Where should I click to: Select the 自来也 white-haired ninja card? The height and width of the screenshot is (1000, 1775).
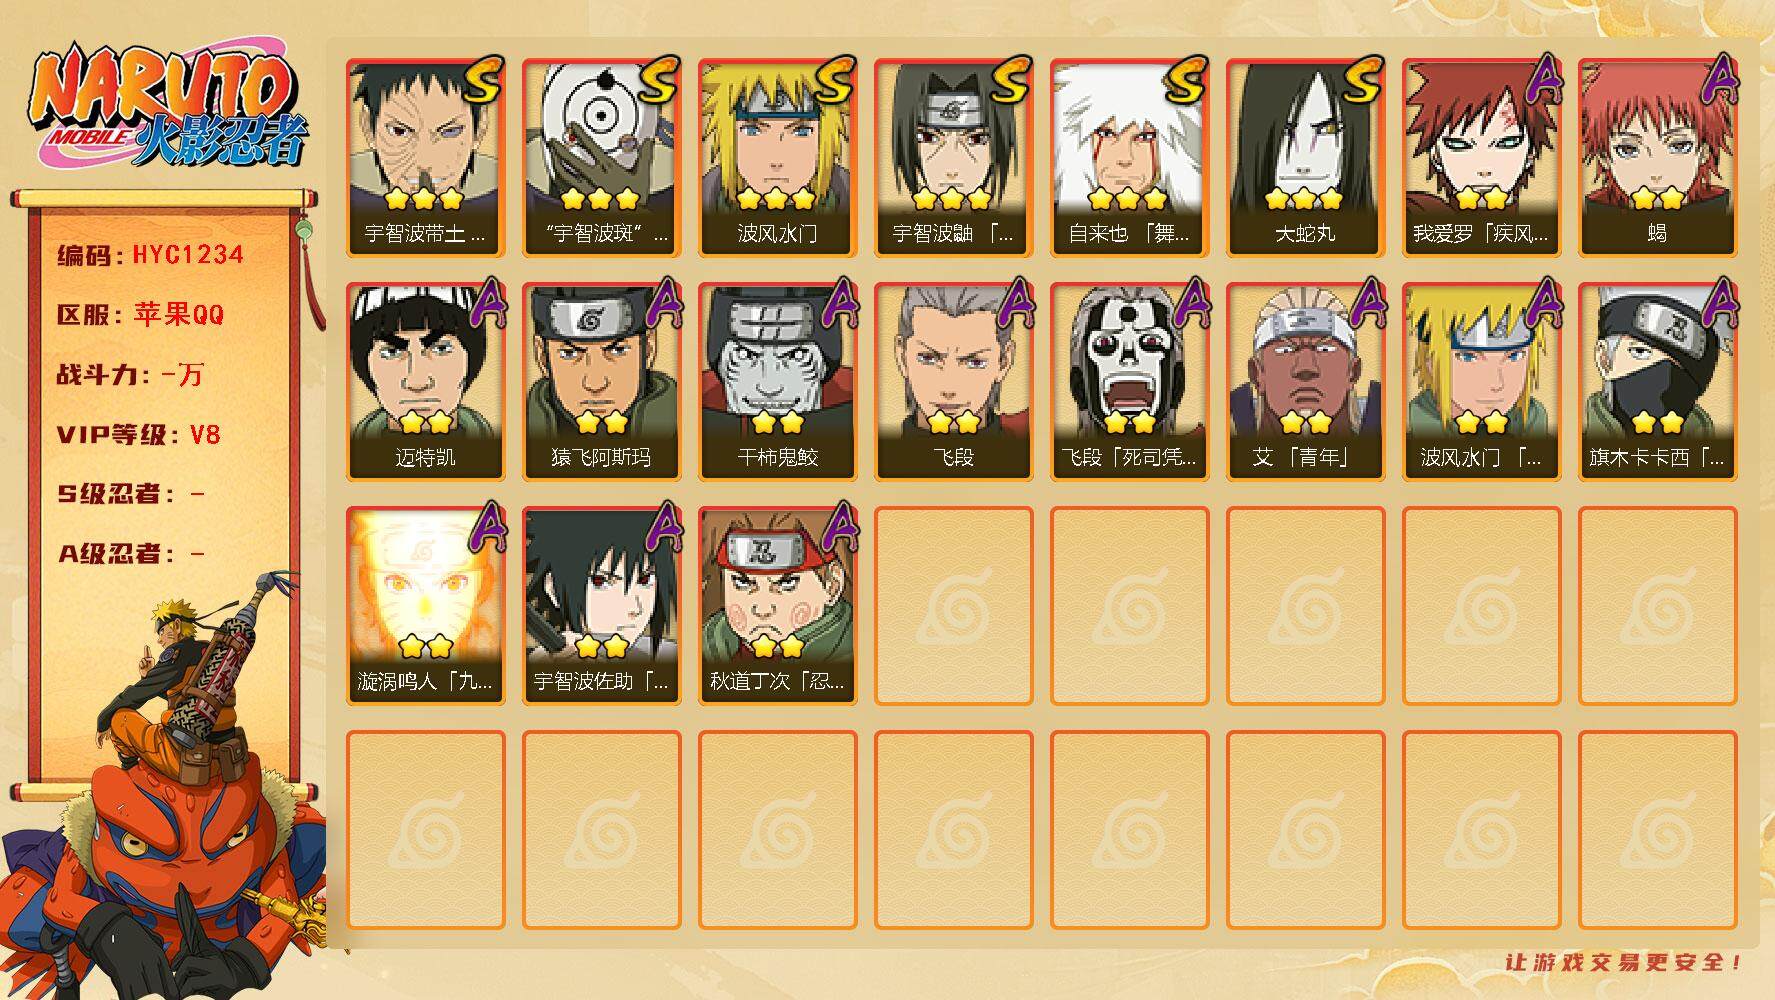pos(1130,158)
